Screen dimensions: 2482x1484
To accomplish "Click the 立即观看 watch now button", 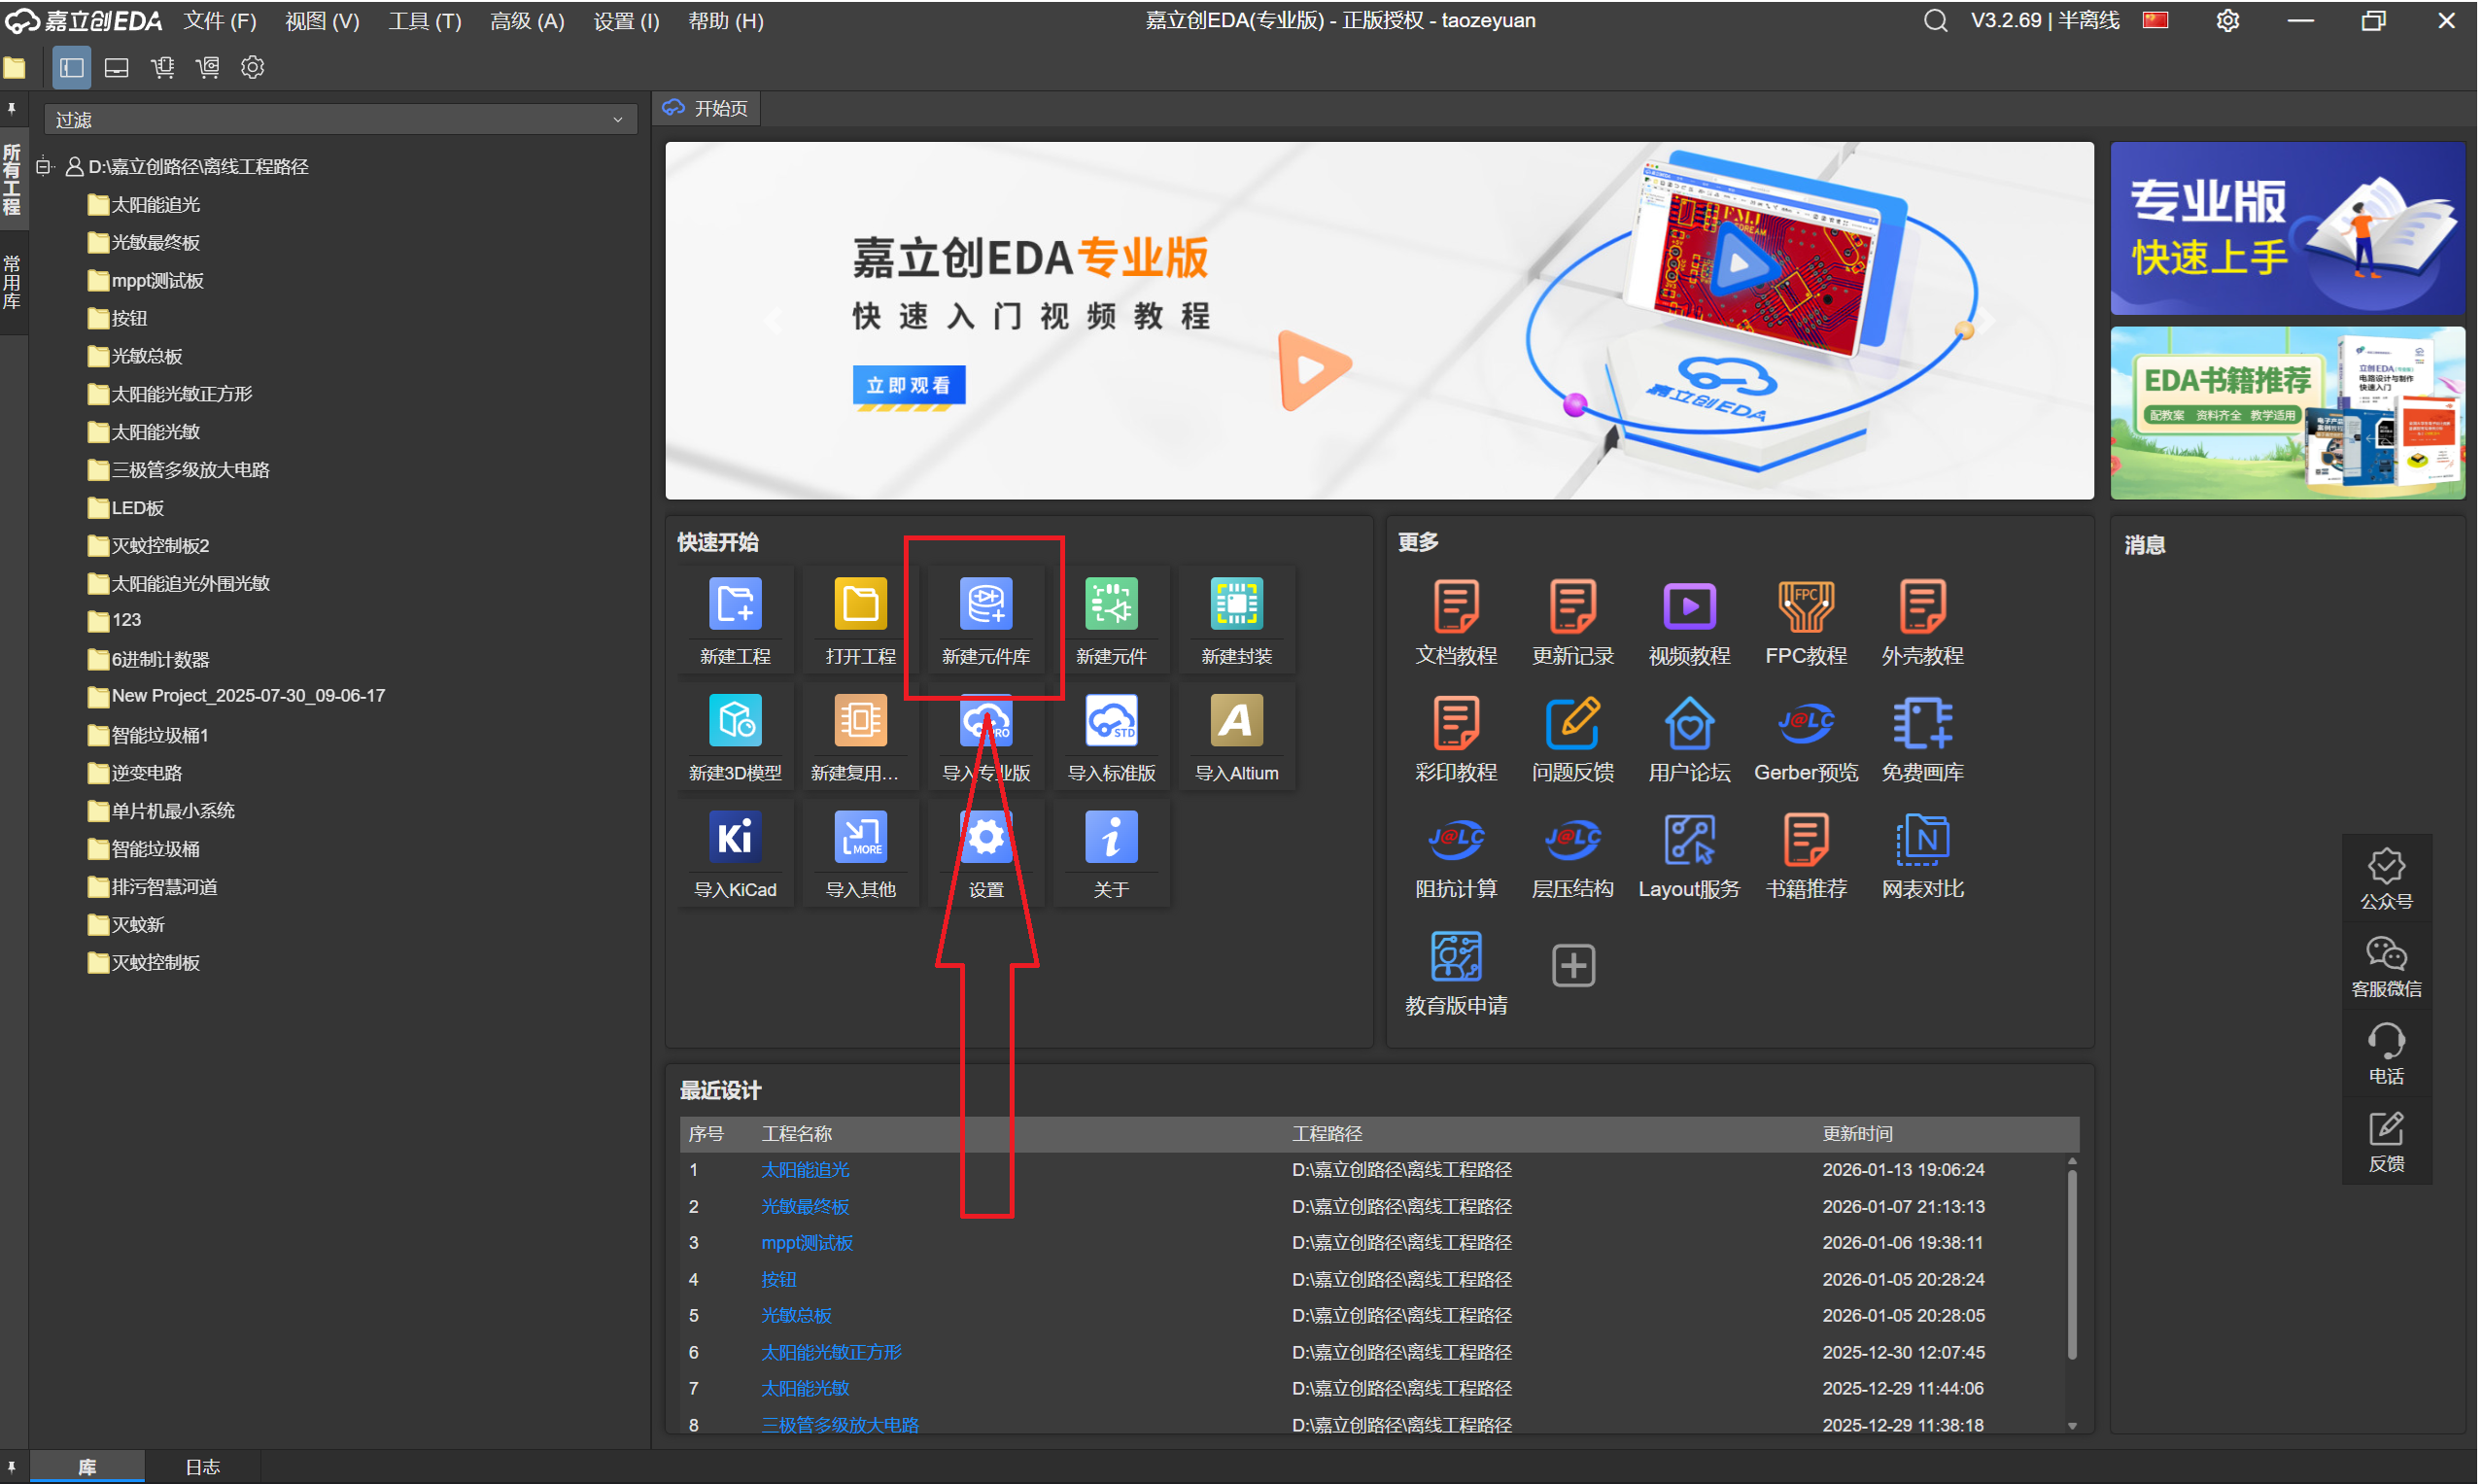I will tap(908, 385).
